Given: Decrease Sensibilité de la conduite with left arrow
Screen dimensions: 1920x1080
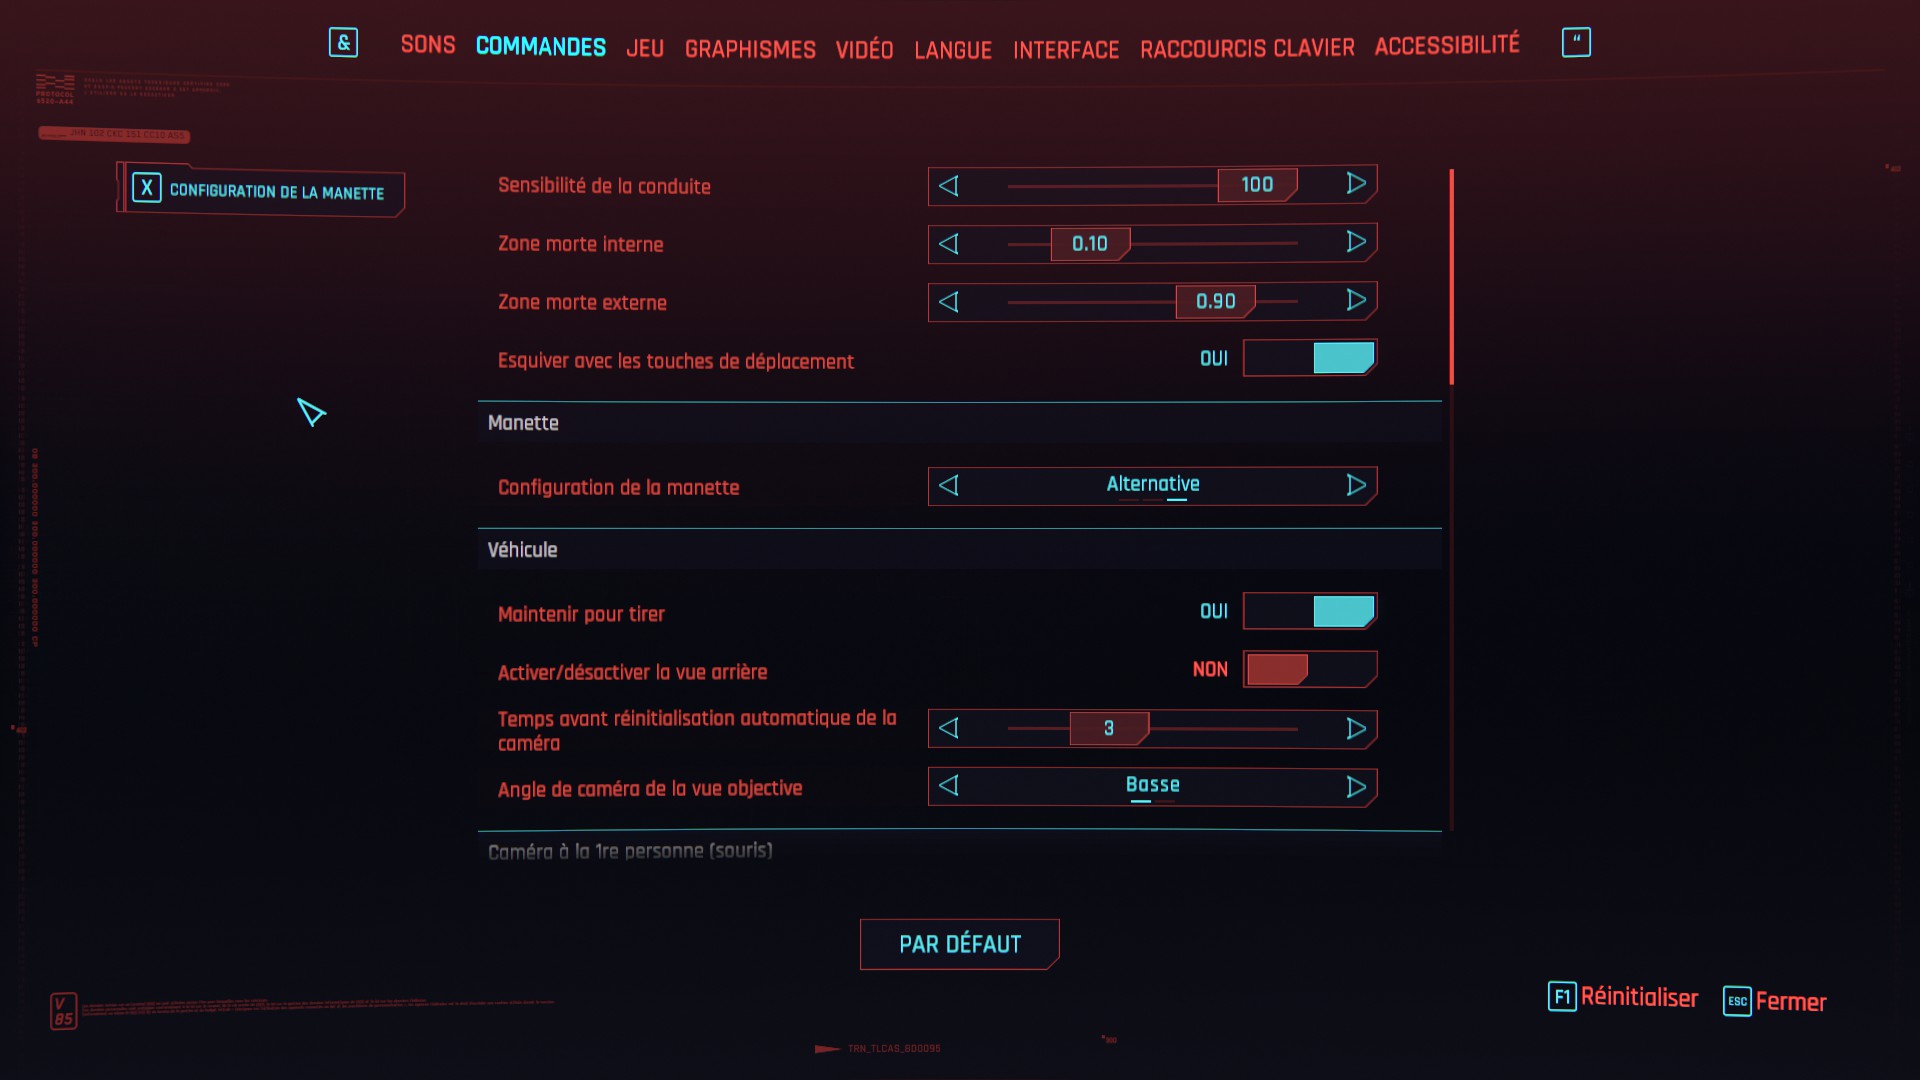Looking at the screenshot, I should click(949, 186).
